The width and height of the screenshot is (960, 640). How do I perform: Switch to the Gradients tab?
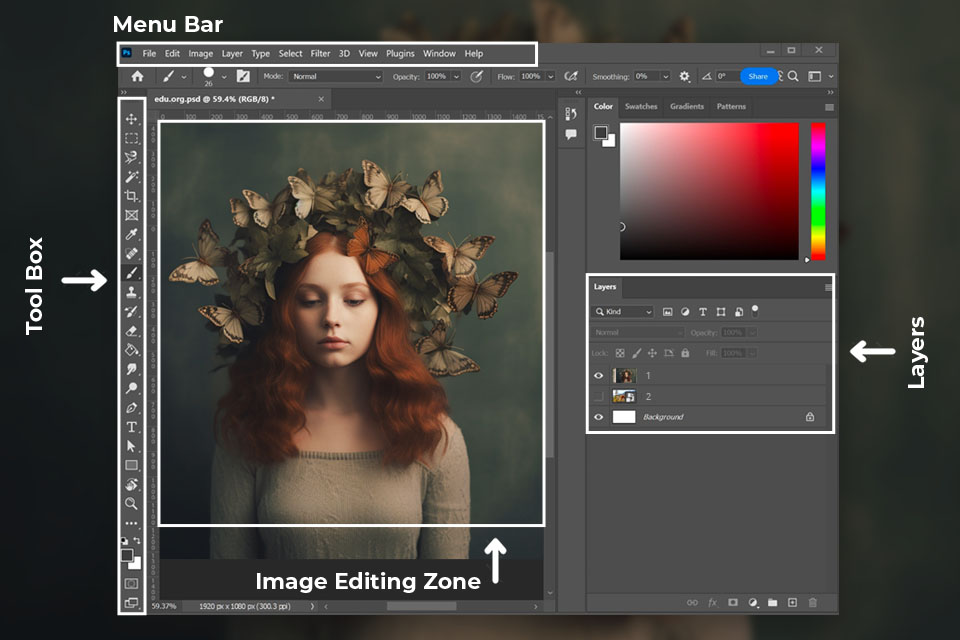[x=687, y=107]
